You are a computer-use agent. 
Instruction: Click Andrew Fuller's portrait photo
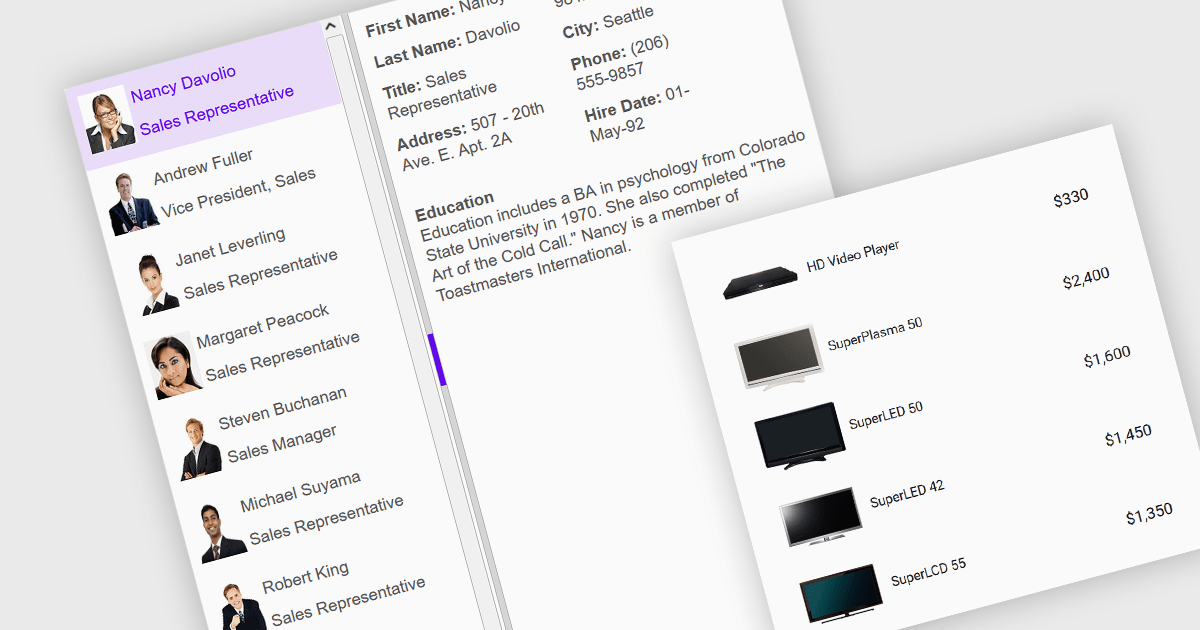click(x=131, y=203)
